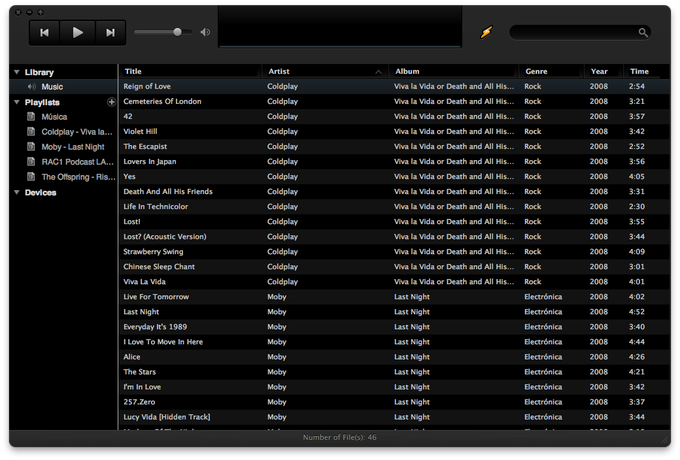Open the RAC1 Podcast playlist
This screenshot has height=460, width=680.
pyautogui.click(x=77, y=162)
